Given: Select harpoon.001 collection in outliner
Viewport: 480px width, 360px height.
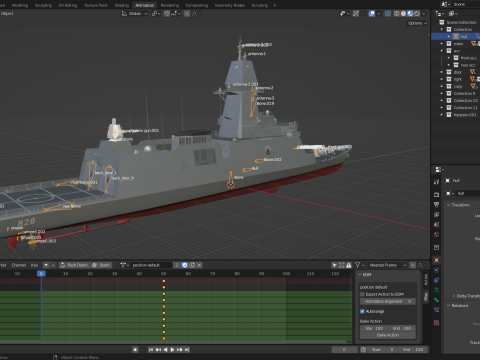Looking at the screenshot, I should [465, 115].
